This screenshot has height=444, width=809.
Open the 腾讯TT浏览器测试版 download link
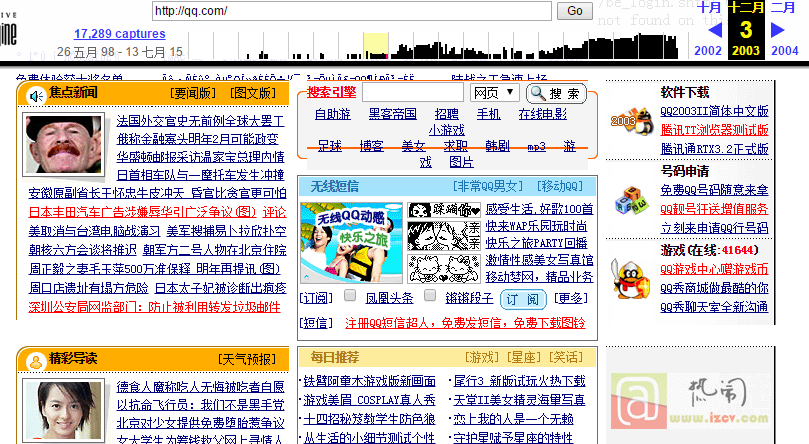point(715,130)
